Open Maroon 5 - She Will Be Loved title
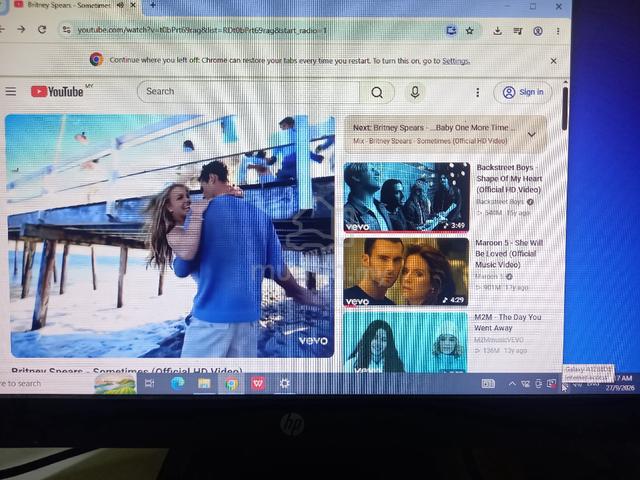The image size is (640, 480). (509, 254)
